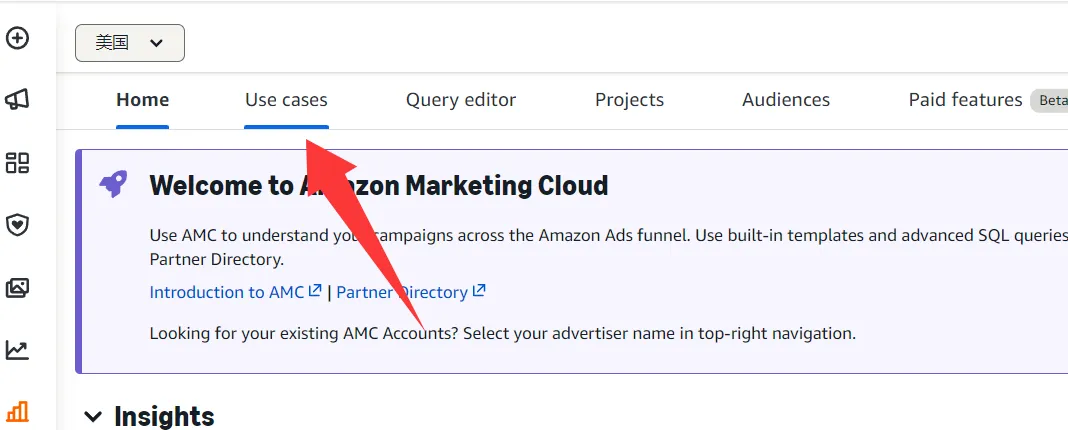Click the plus circle create icon
Image resolution: width=1068 pixels, height=430 pixels.
point(18,39)
